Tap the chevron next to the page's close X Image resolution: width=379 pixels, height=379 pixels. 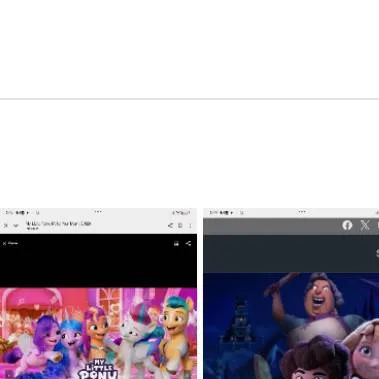[x=16, y=226]
